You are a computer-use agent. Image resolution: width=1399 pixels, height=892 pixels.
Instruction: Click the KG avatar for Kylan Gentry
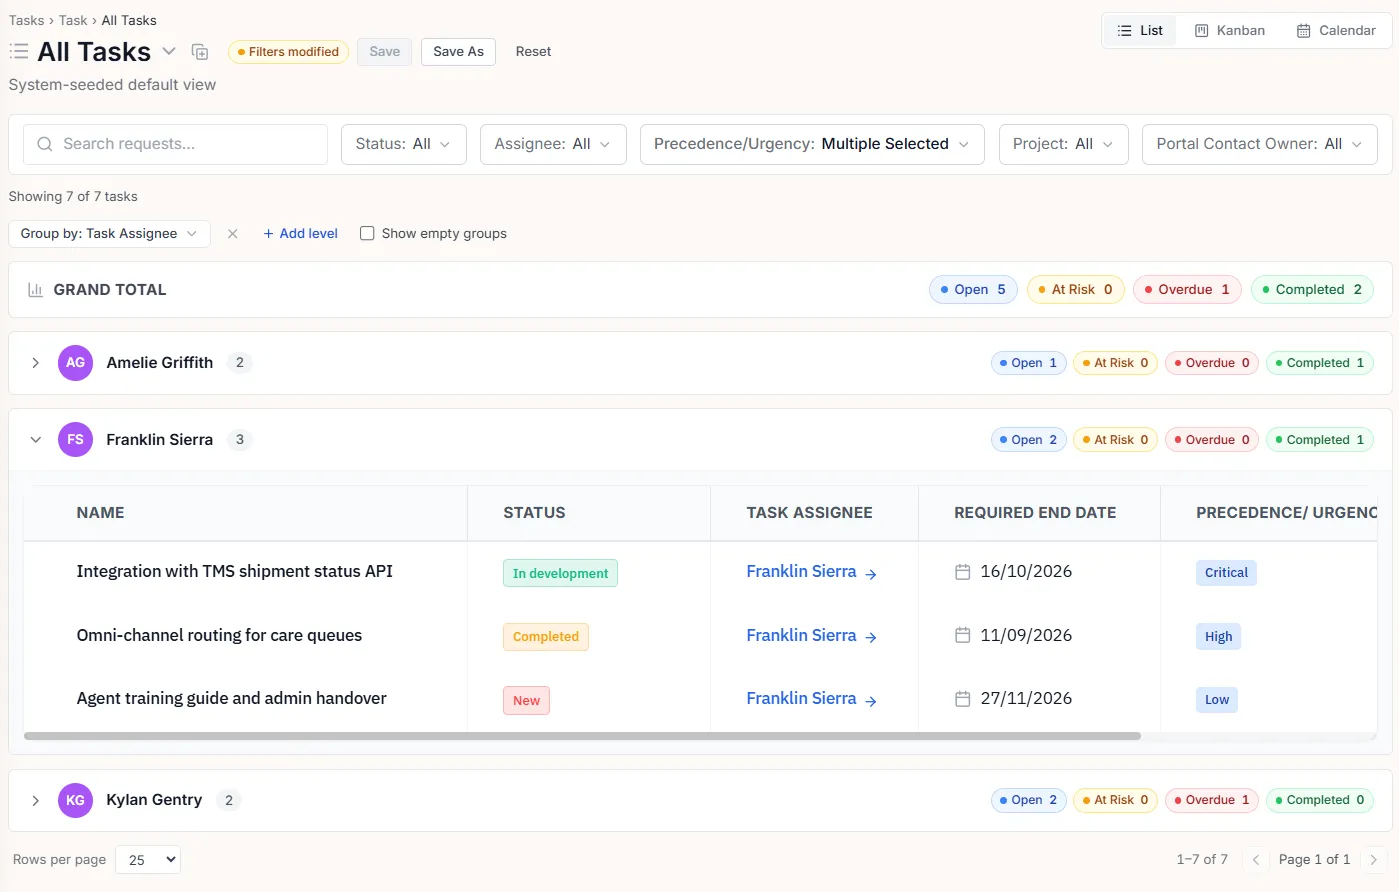75,800
